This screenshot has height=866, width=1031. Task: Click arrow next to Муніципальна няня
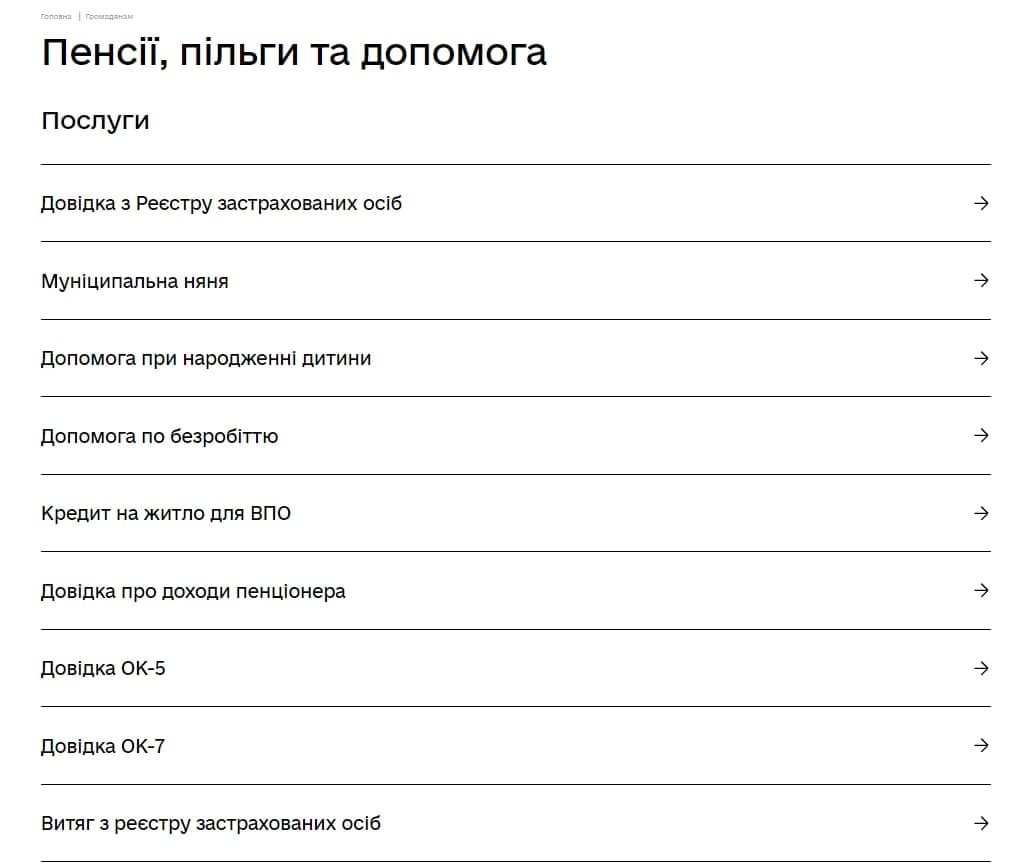click(x=981, y=281)
